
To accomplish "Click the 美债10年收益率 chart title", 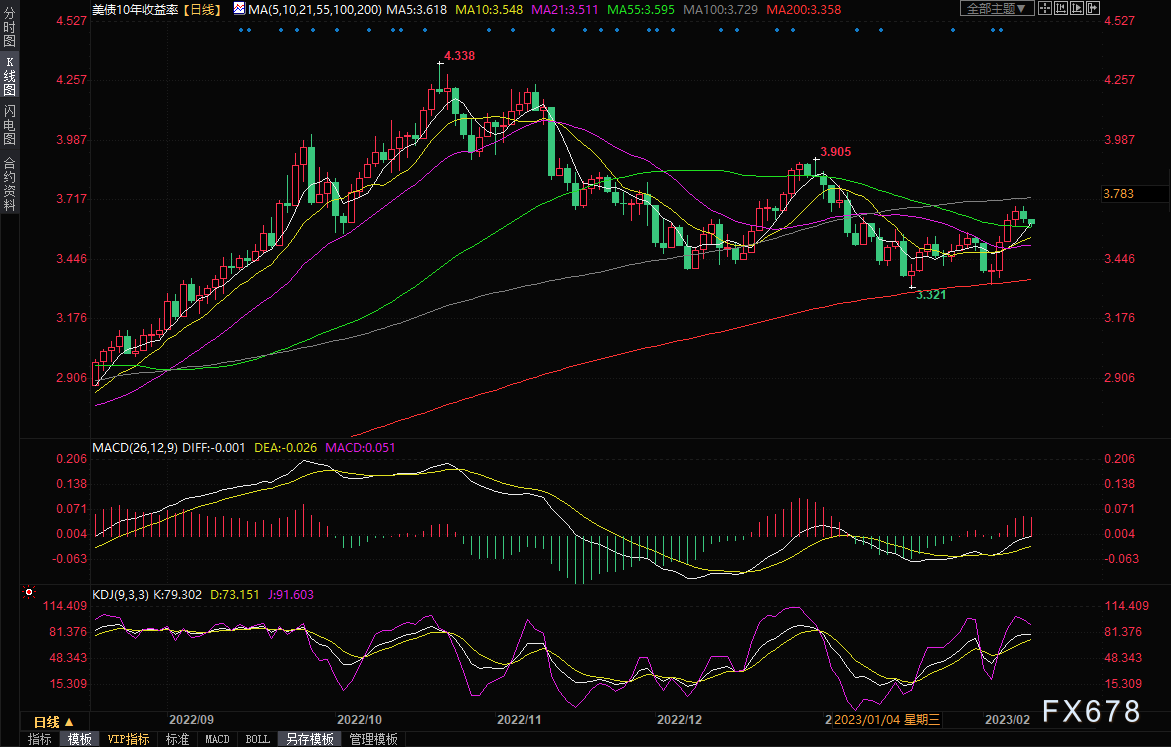I will click(x=135, y=10).
